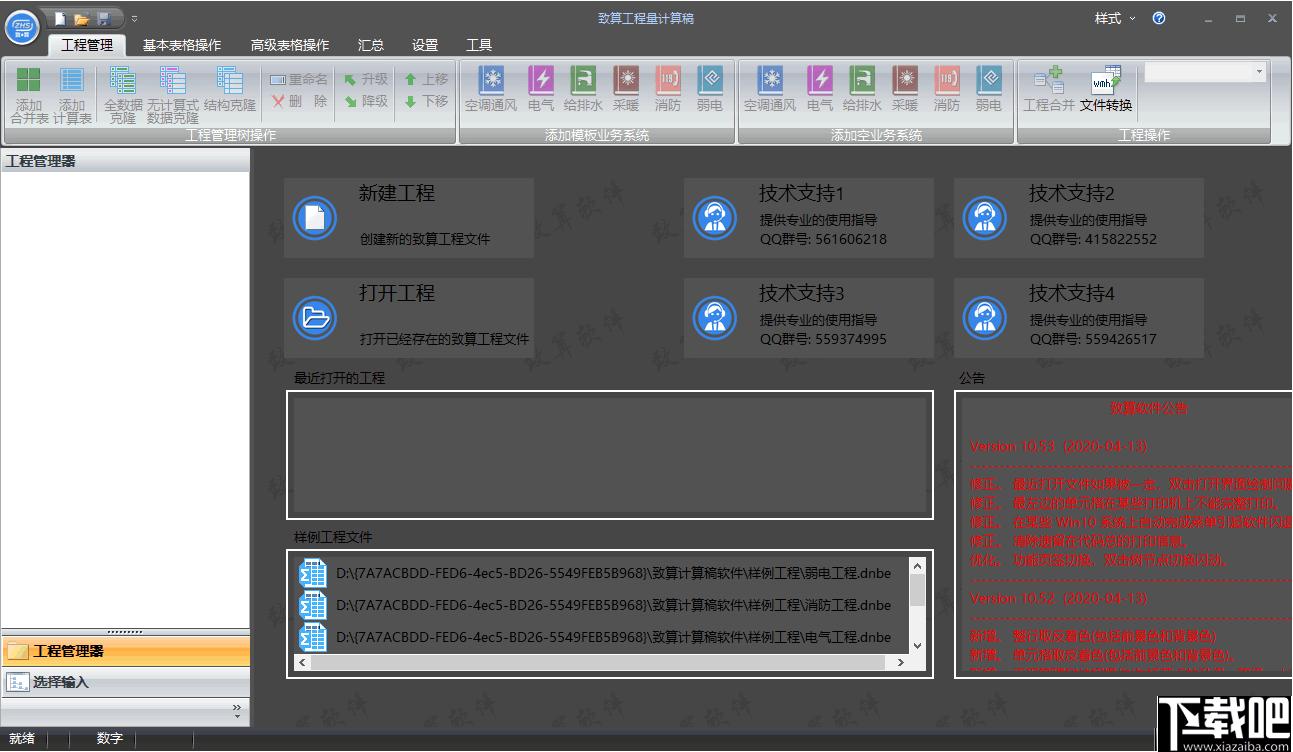The image size is (1293, 752).
Task: Open the combo box in 工程操作 group
Action: pyautogui.click(x=1259, y=72)
